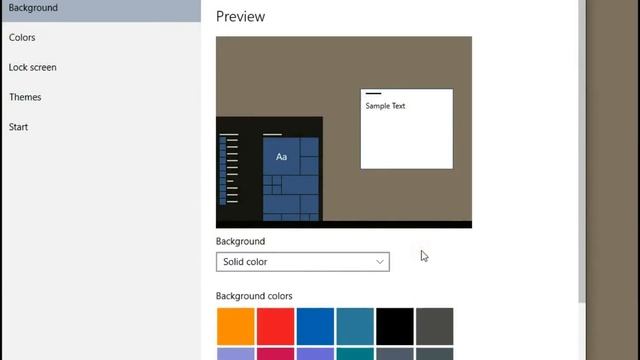Choose the blue background color swatch

pos(315,327)
